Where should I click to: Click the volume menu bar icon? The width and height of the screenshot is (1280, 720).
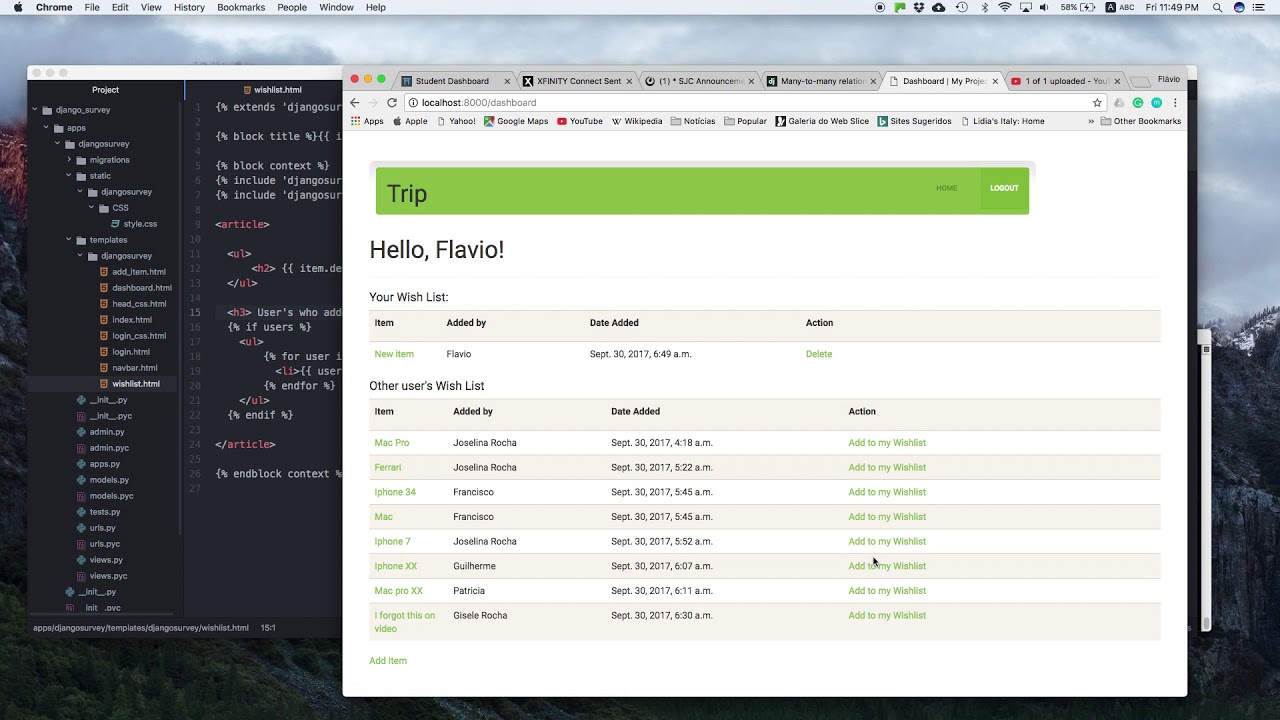[x=1044, y=7]
